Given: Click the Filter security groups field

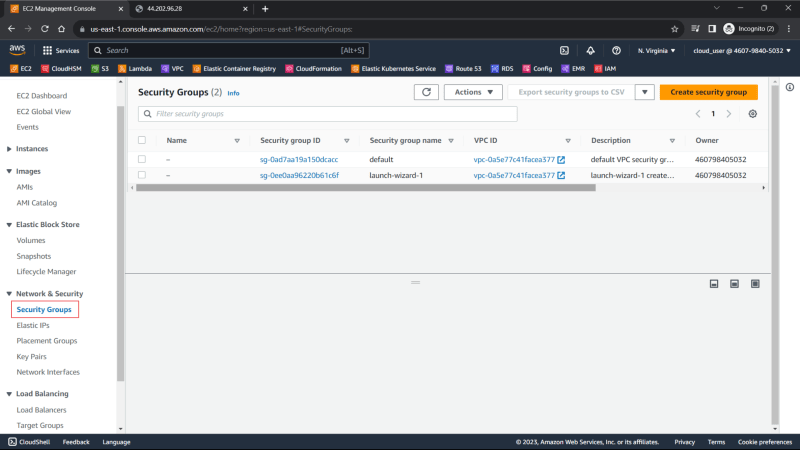Looking at the screenshot, I should pos(328,114).
